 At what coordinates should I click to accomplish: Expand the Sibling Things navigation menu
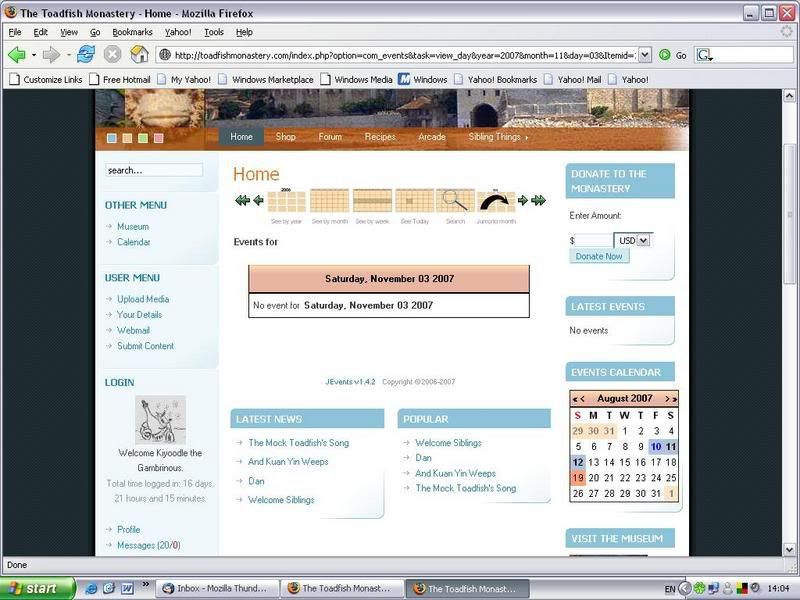498,137
